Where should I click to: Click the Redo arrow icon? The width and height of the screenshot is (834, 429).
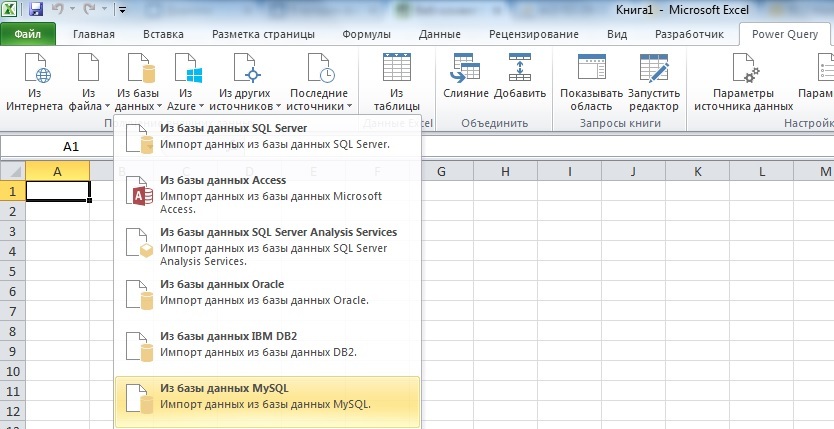tap(89, 9)
